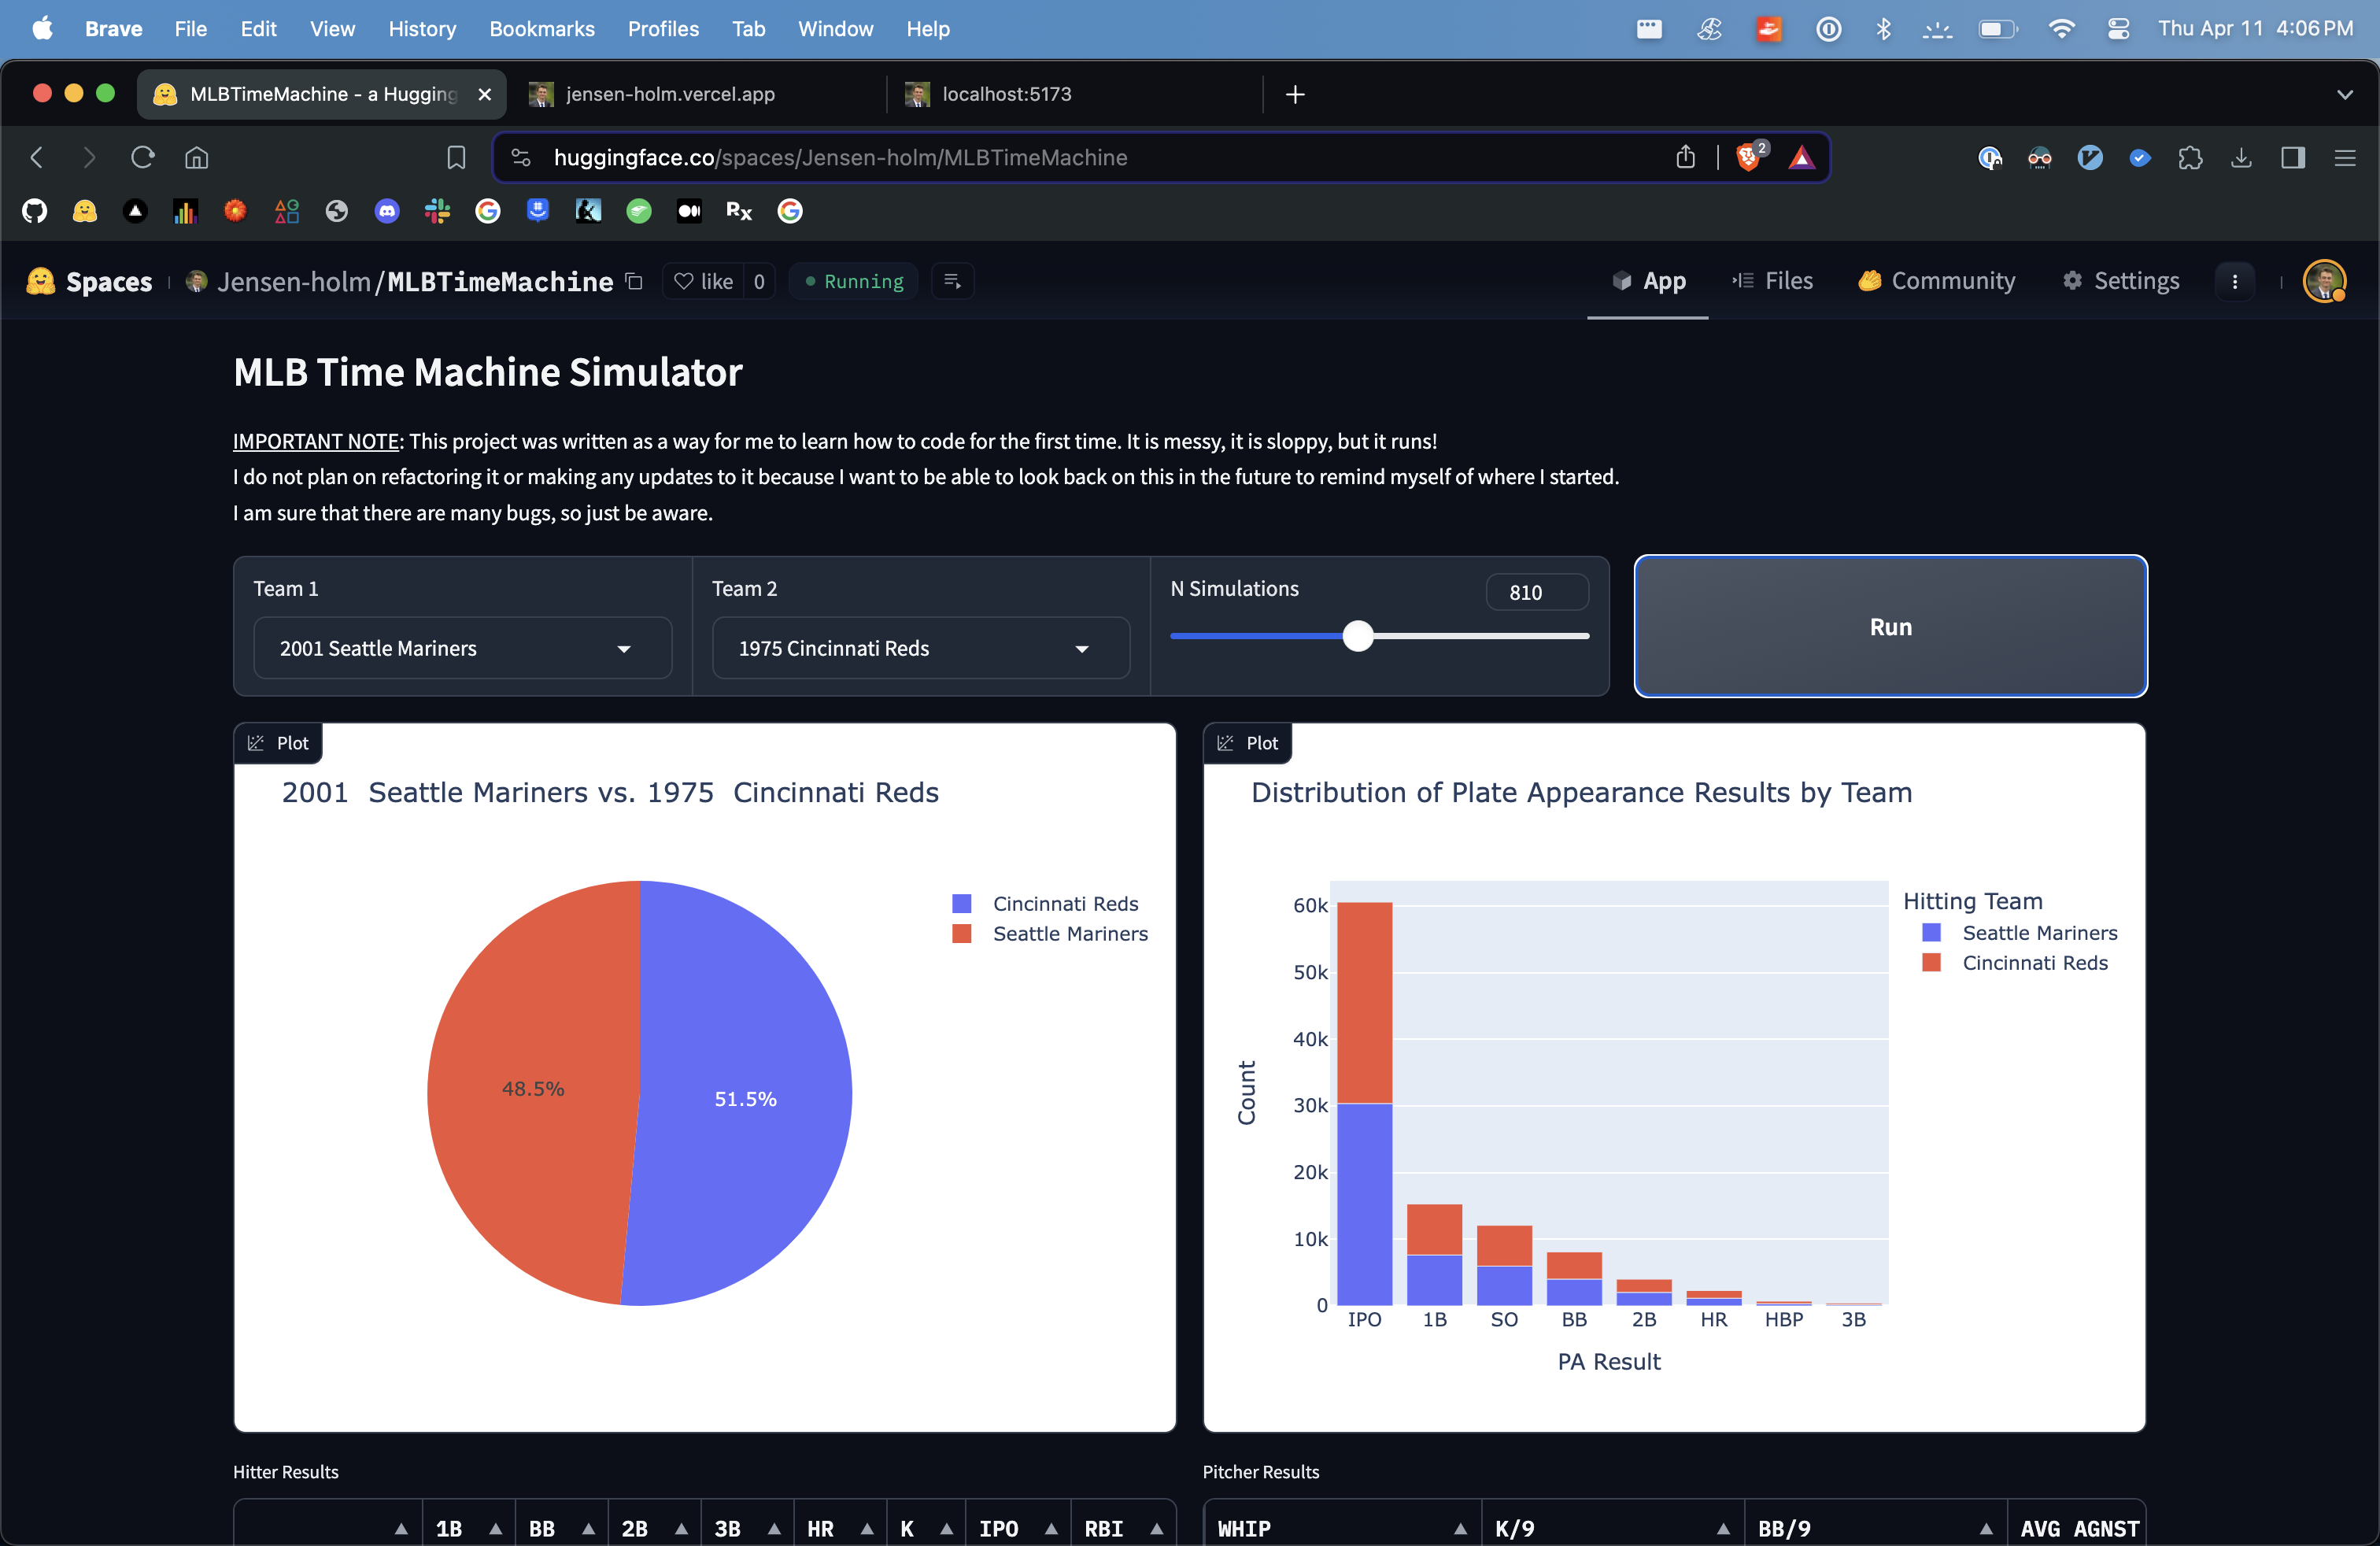Click the Brave Rewards triangle icon

[1802, 157]
